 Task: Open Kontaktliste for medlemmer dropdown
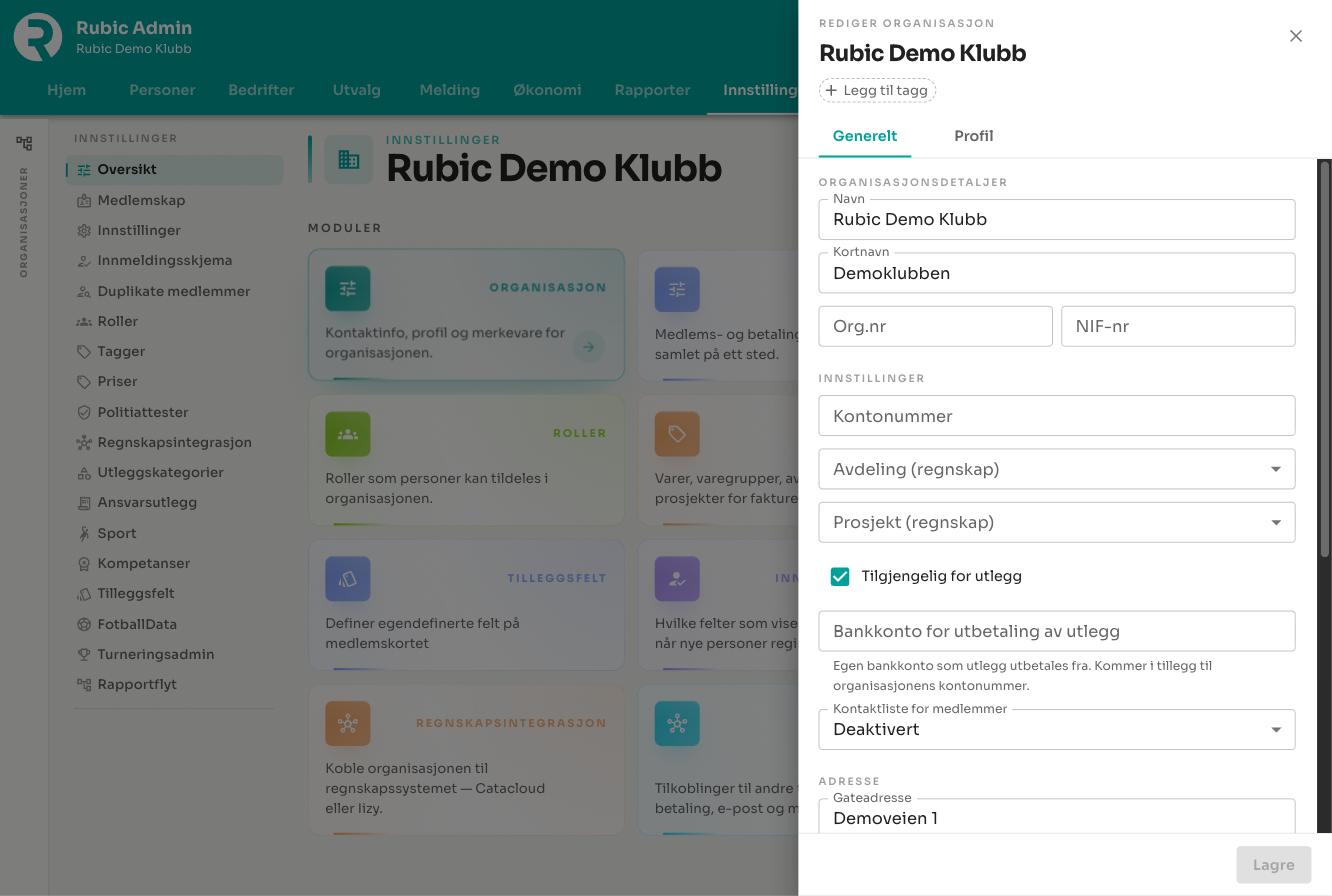tap(1057, 730)
